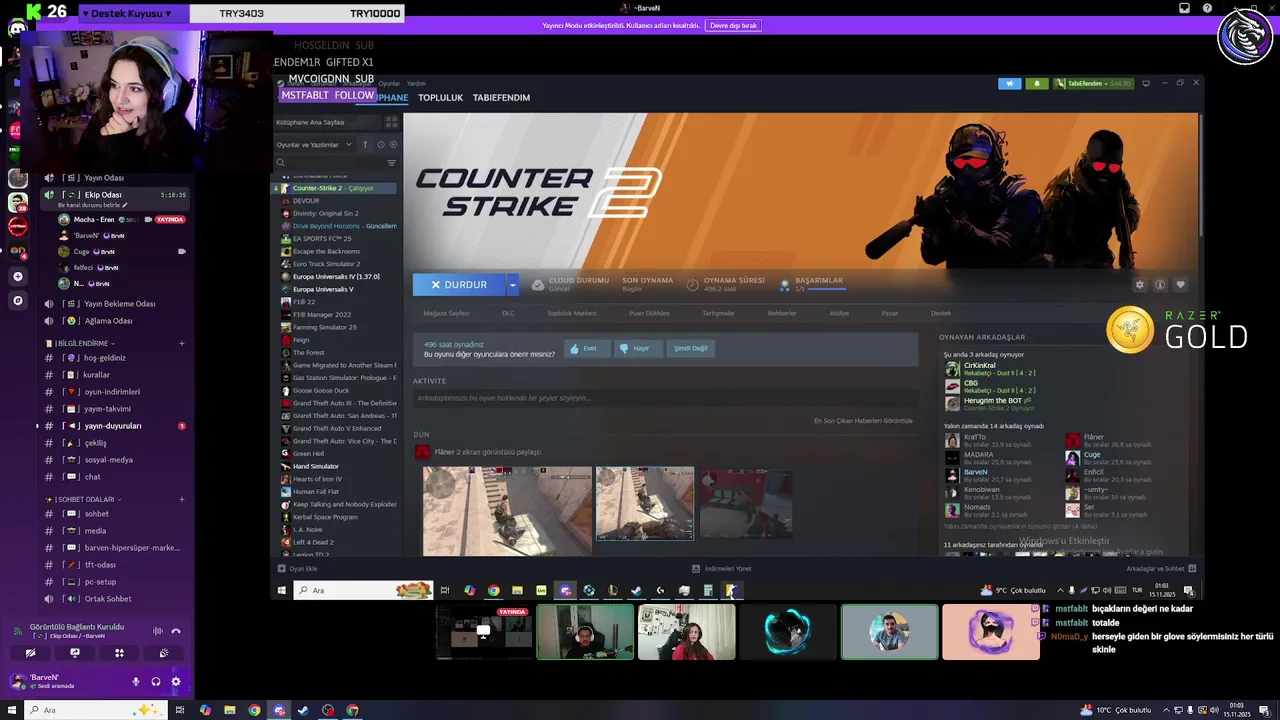Image resolution: width=1280 pixels, height=720 pixels.
Task: Expand Oyunlar ve Yazılımlar filter dropdown
Action: click(x=314, y=145)
